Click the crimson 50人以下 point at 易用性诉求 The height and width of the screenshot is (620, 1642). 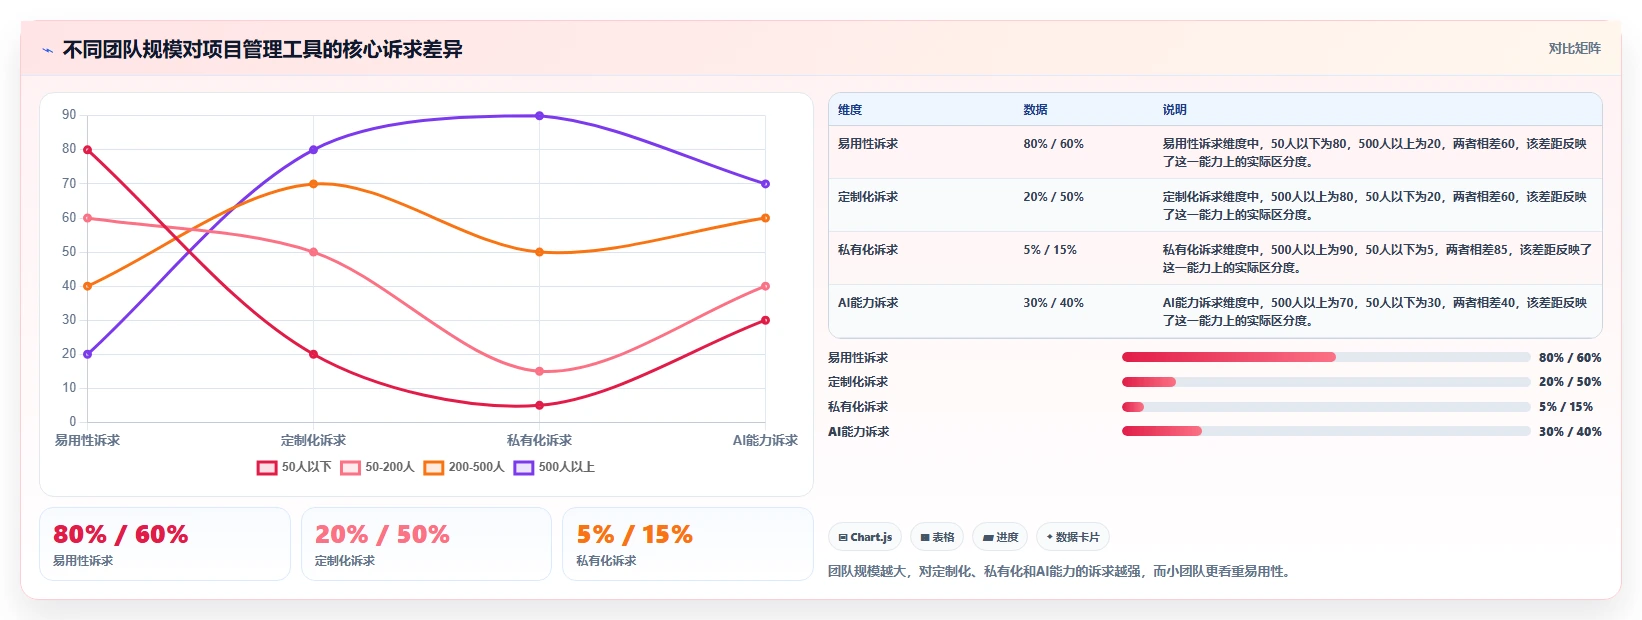click(x=88, y=150)
